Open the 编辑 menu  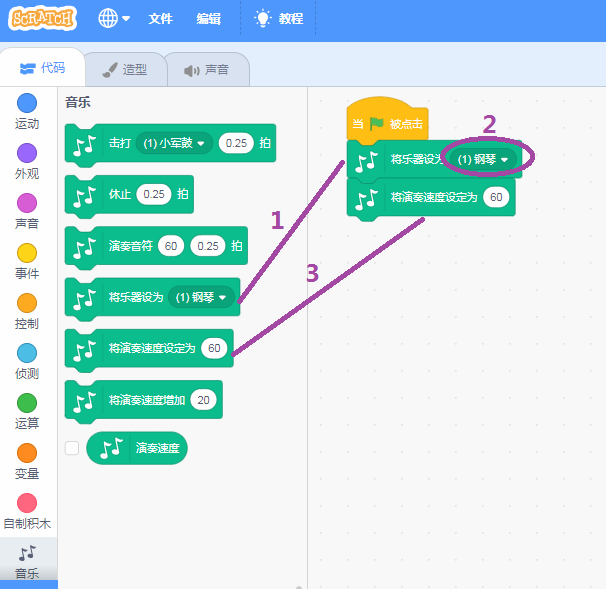coord(209,19)
